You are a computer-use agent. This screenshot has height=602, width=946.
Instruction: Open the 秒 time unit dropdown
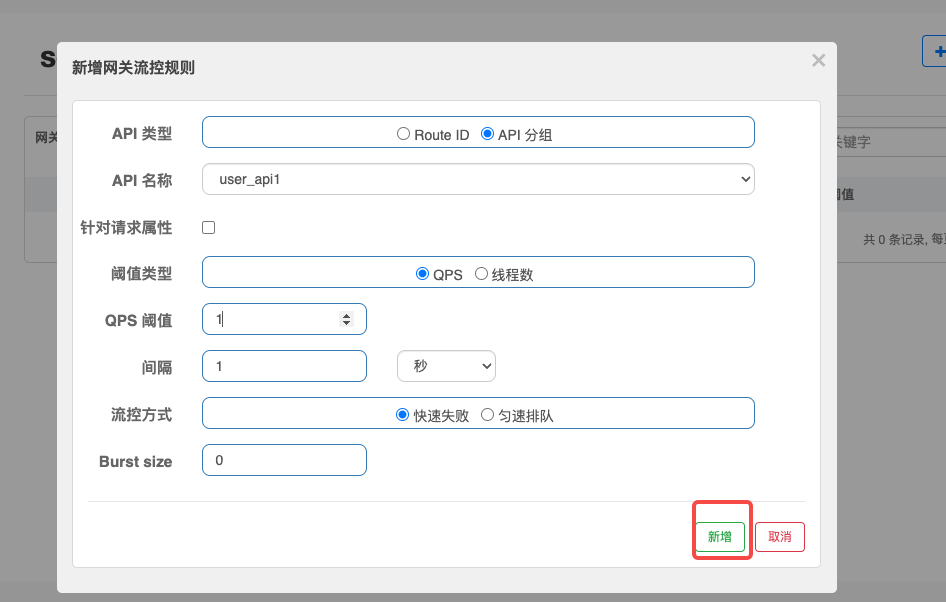(446, 366)
